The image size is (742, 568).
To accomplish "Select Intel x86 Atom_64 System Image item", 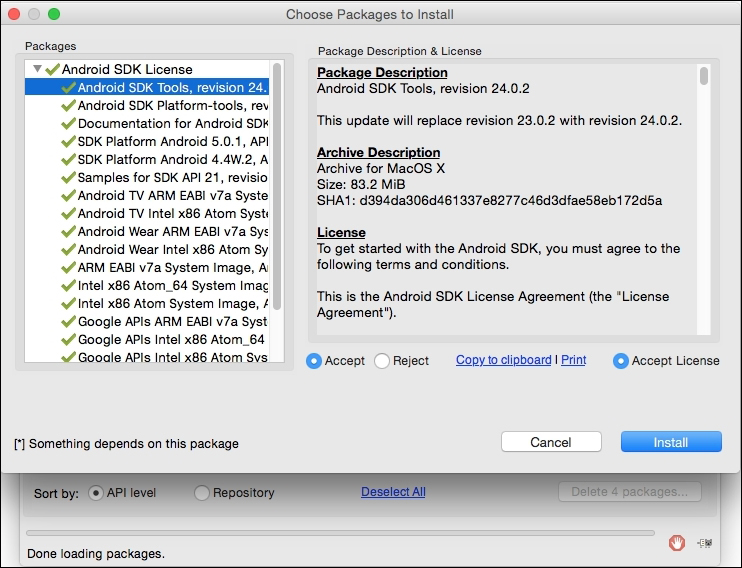I will pos(172,286).
